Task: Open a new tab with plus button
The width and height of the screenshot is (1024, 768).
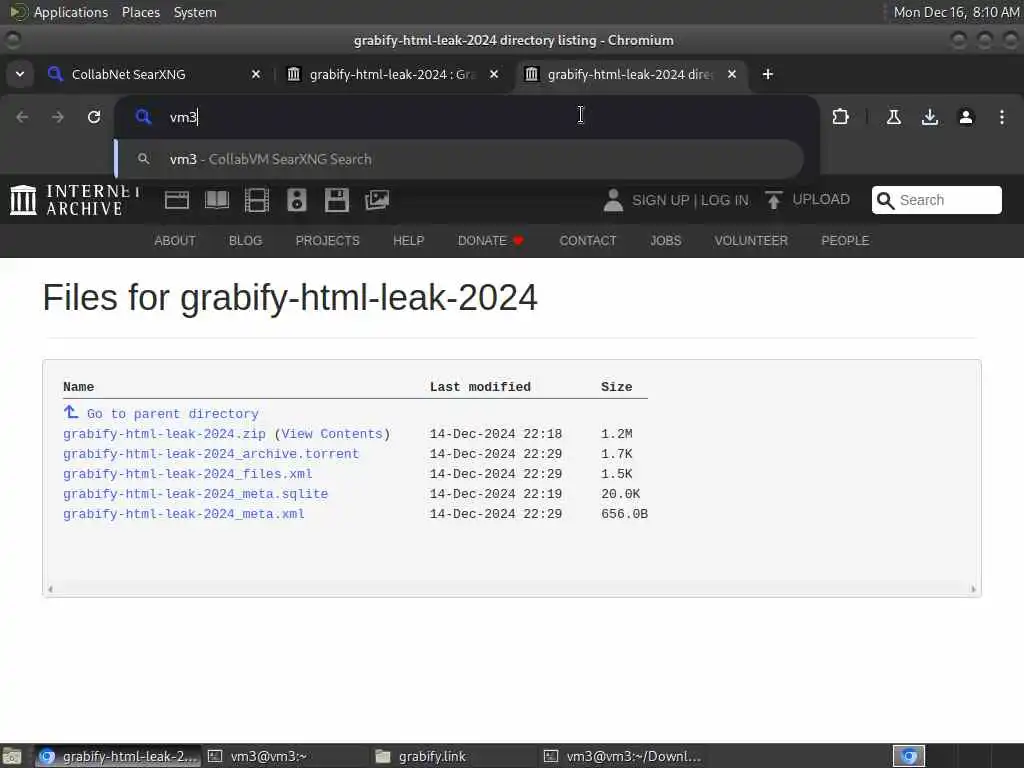Action: (x=768, y=74)
